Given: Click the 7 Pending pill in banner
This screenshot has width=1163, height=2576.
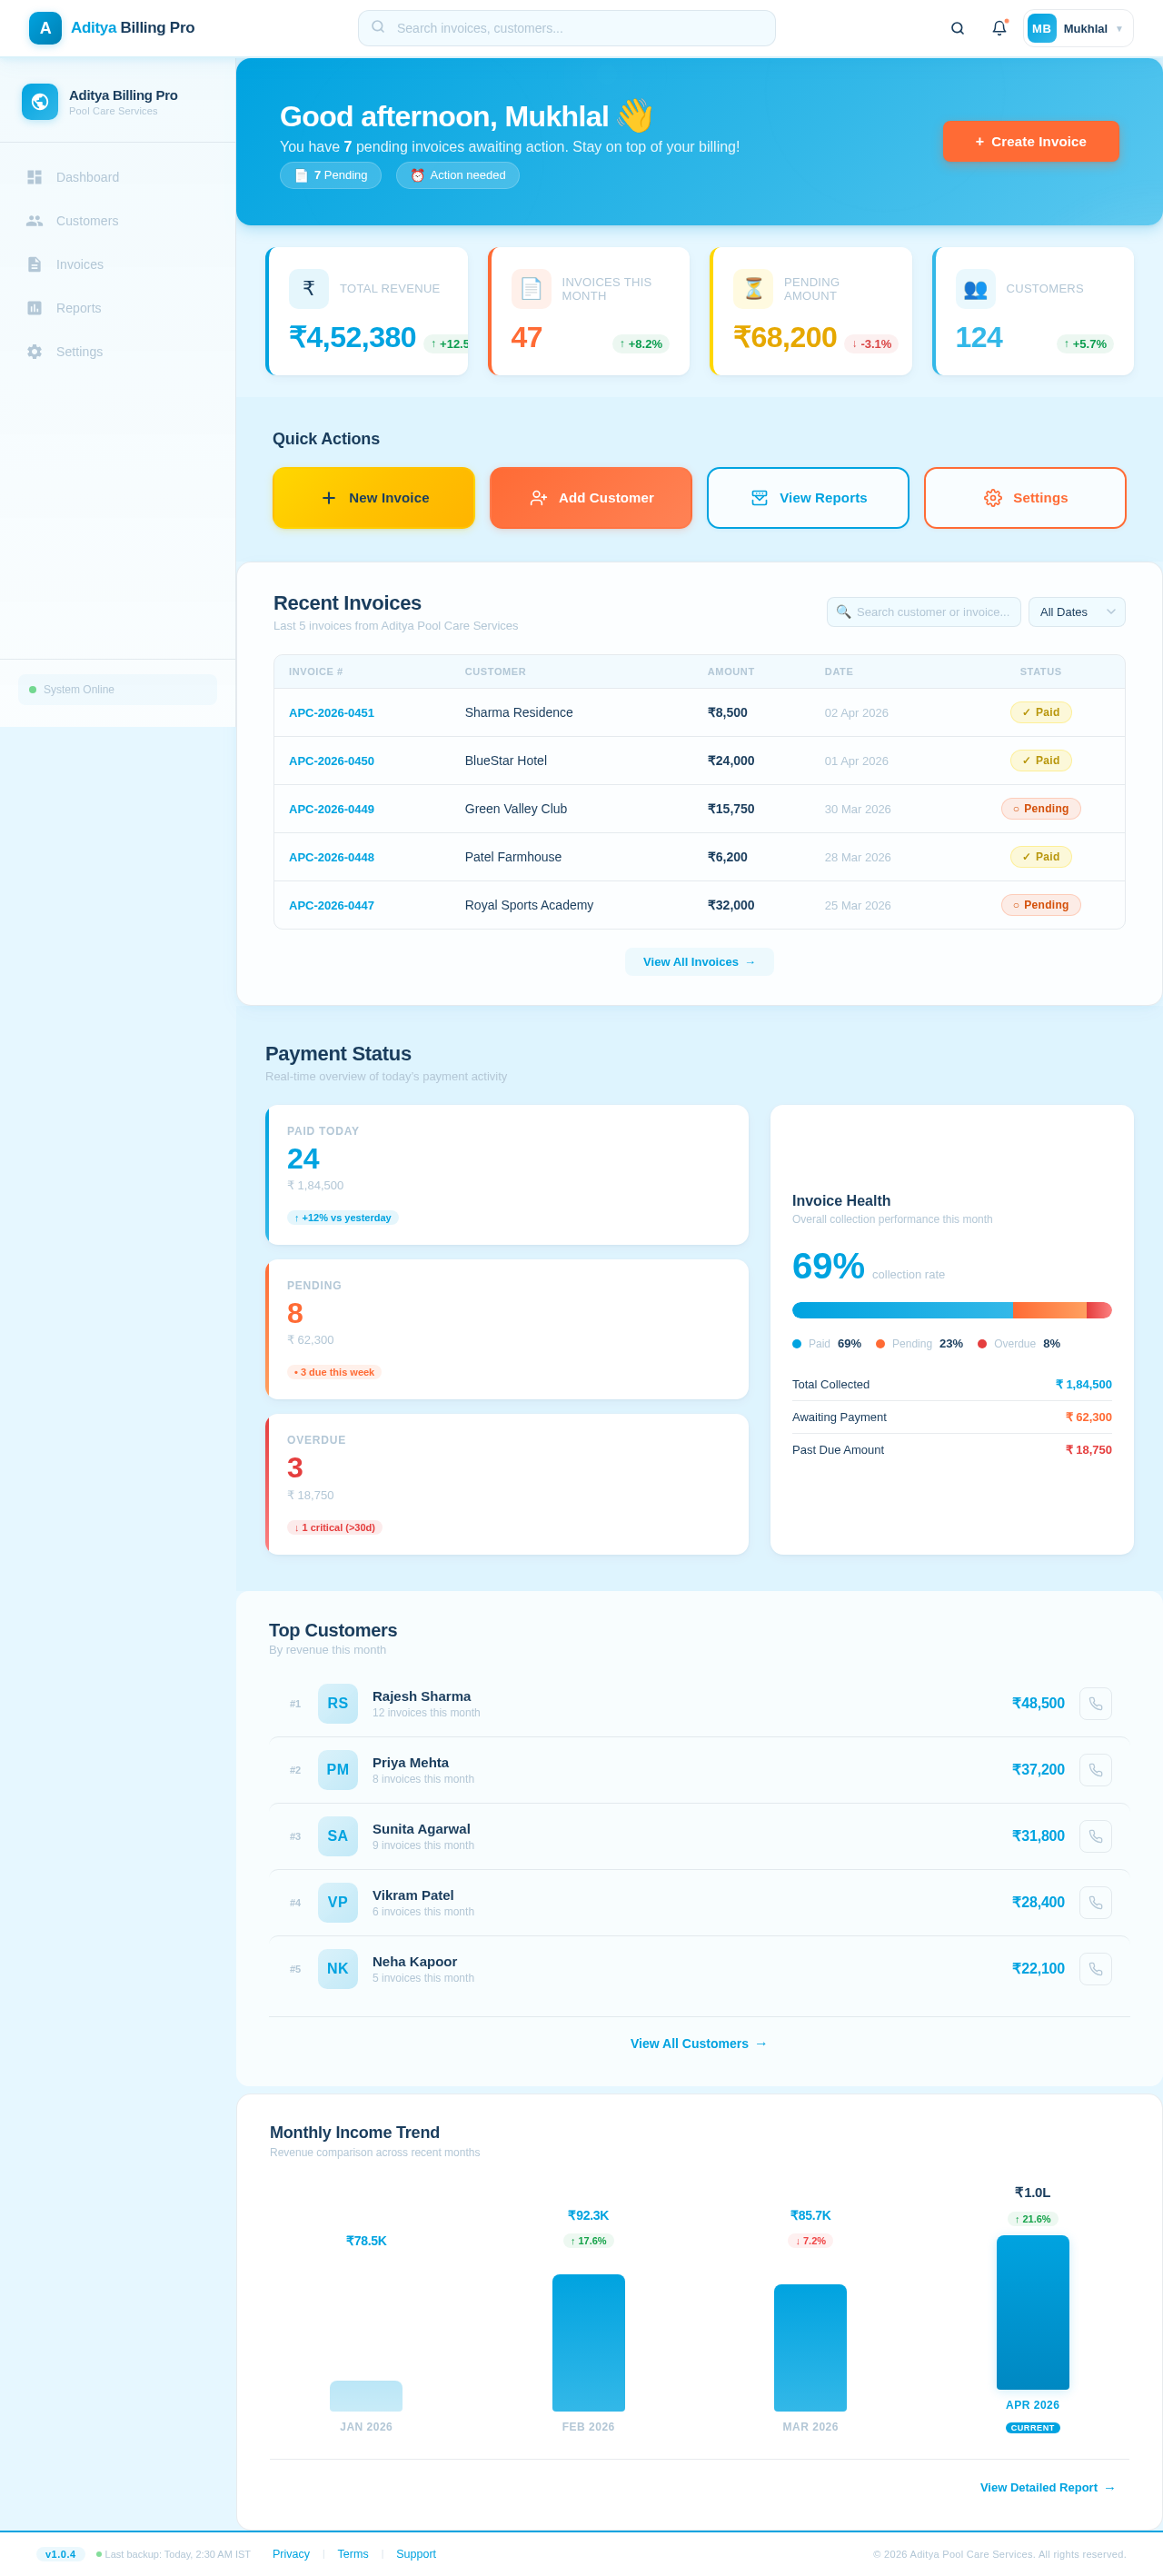Looking at the screenshot, I should [330, 175].
